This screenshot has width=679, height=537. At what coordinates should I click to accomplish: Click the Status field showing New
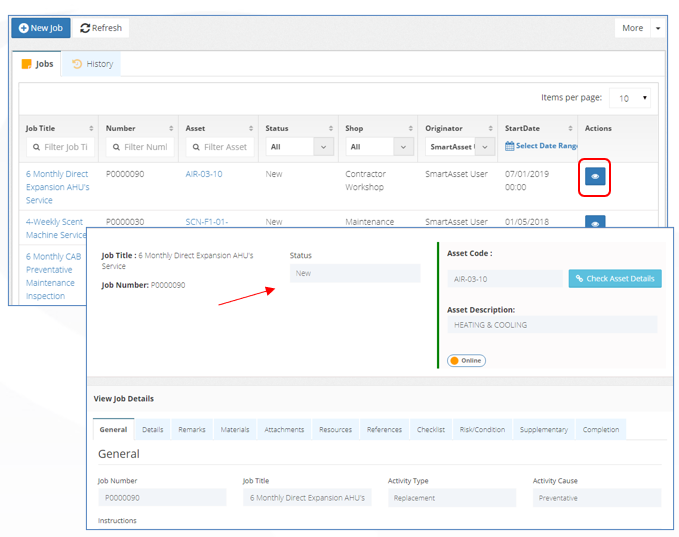355,273
